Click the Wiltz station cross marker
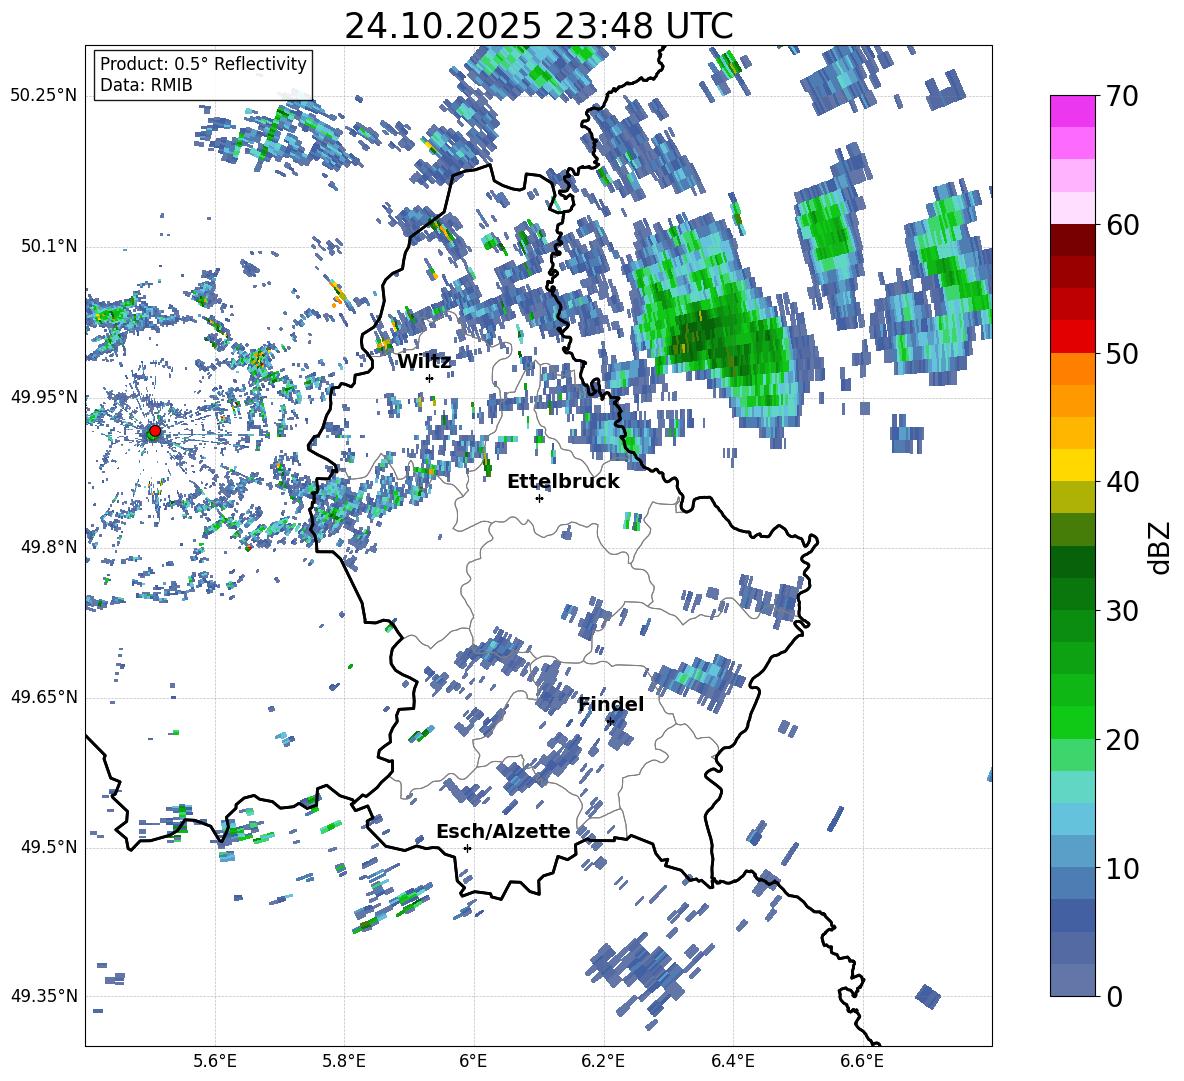This screenshot has height=1081, width=1184. point(429,378)
